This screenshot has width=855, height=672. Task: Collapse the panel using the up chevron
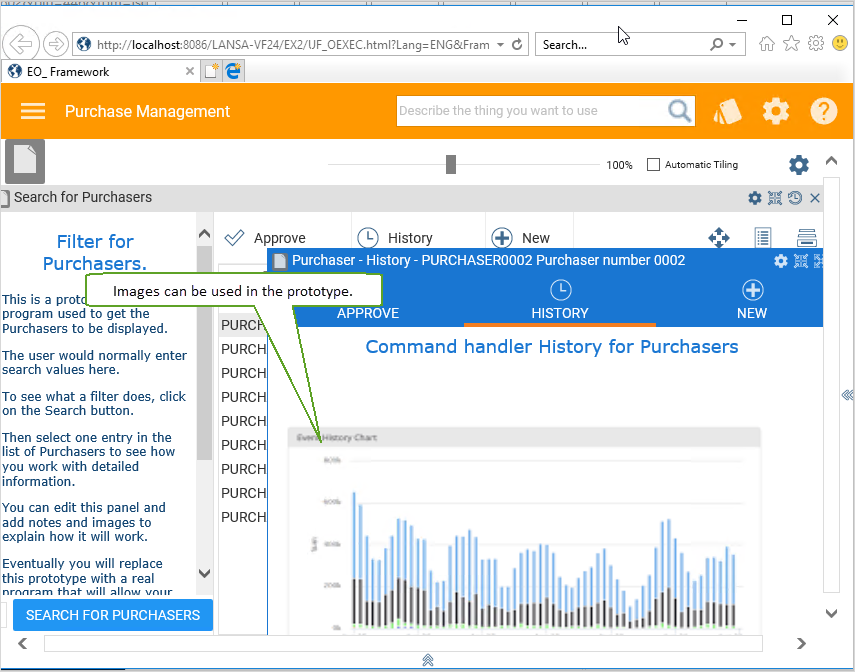[x=830, y=161]
